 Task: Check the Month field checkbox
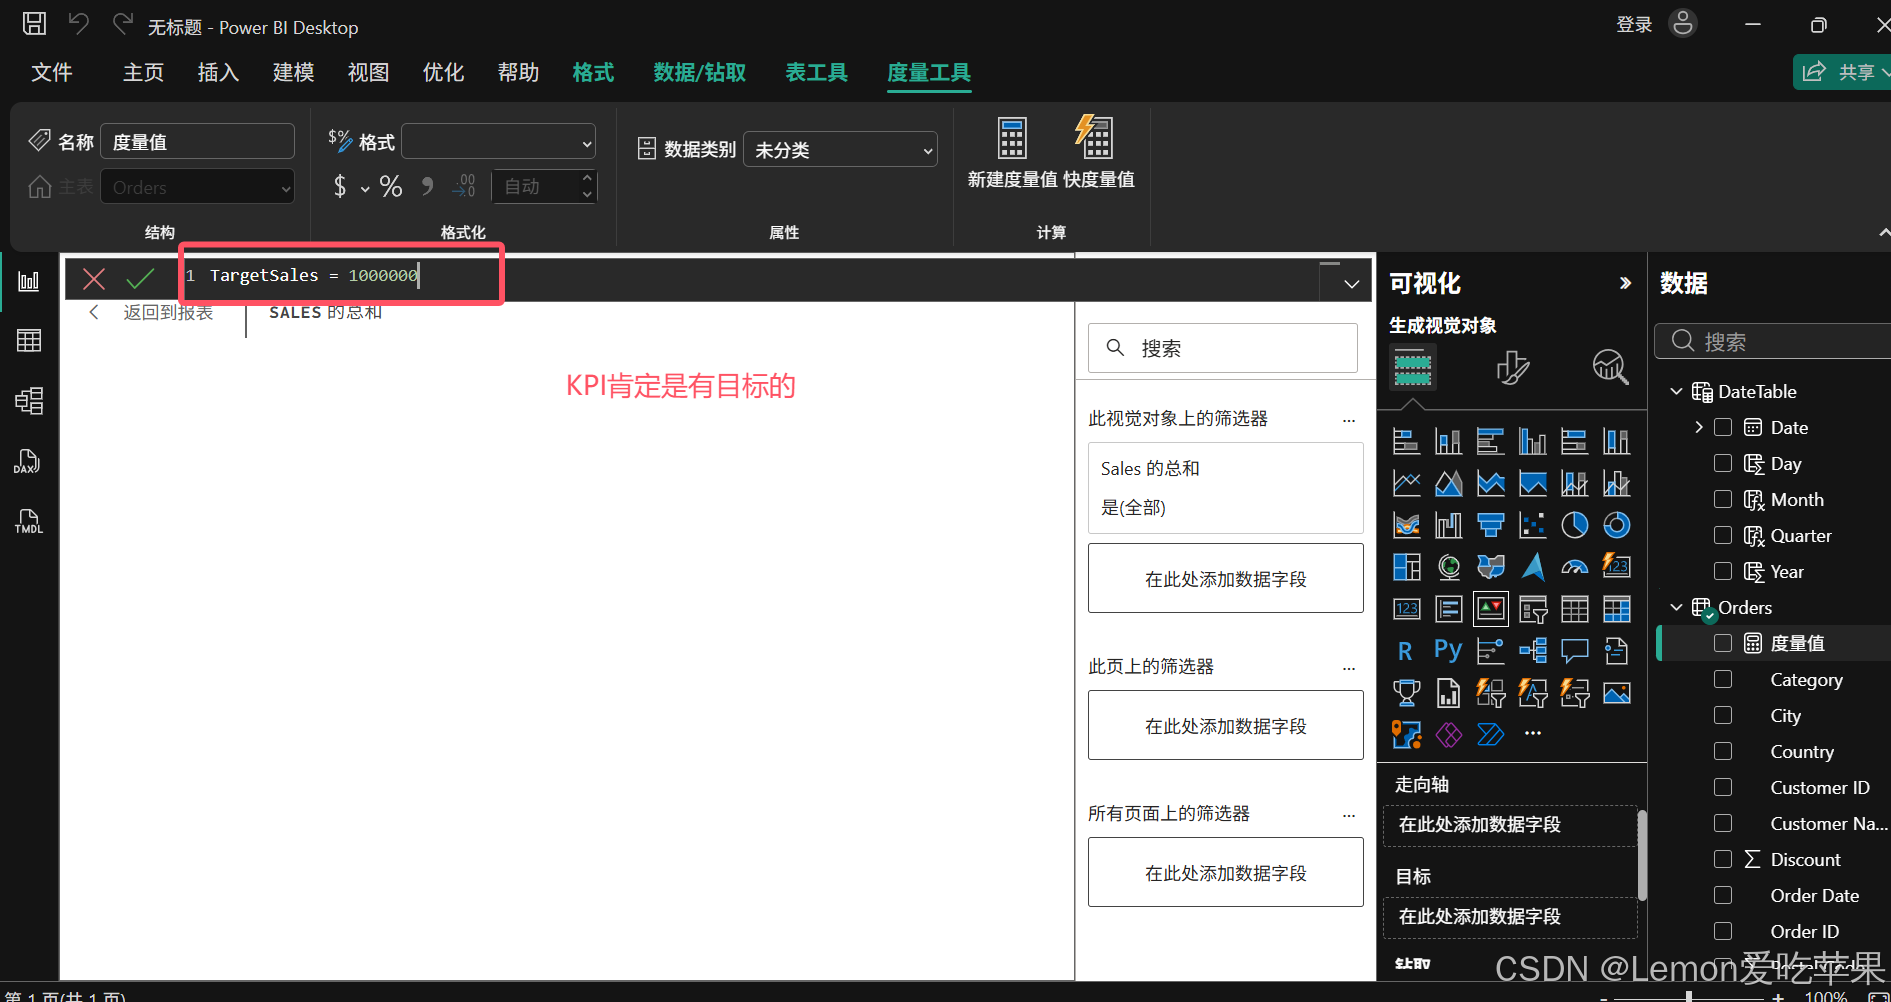pyautogui.click(x=1723, y=499)
